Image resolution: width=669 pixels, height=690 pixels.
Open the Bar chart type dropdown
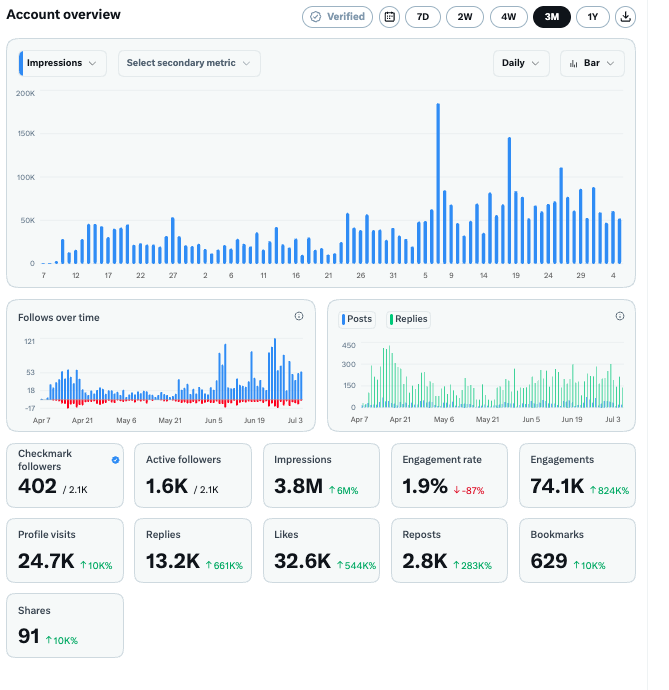click(x=592, y=63)
